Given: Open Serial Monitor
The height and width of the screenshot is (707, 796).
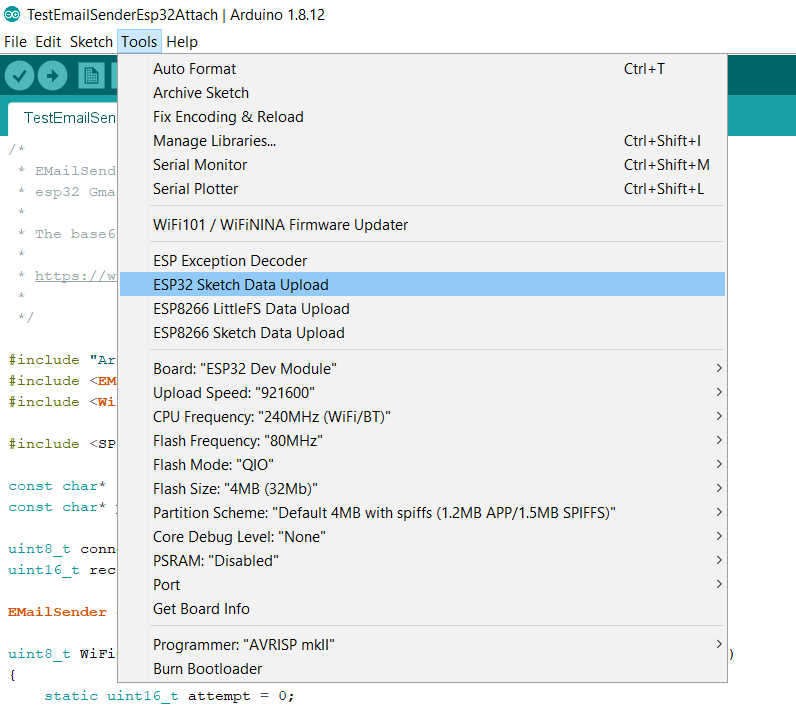Looking at the screenshot, I should pyautogui.click(x=422, y=165).
